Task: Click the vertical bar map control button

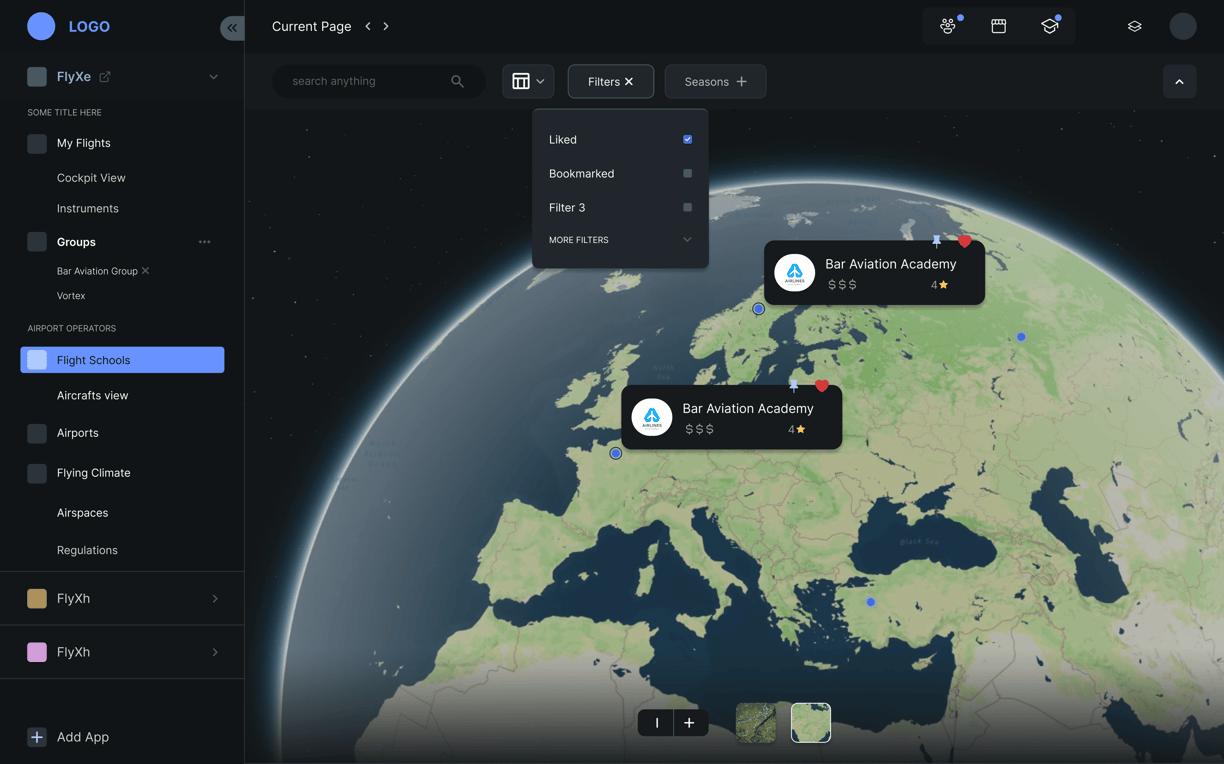Action: [656, 722]
